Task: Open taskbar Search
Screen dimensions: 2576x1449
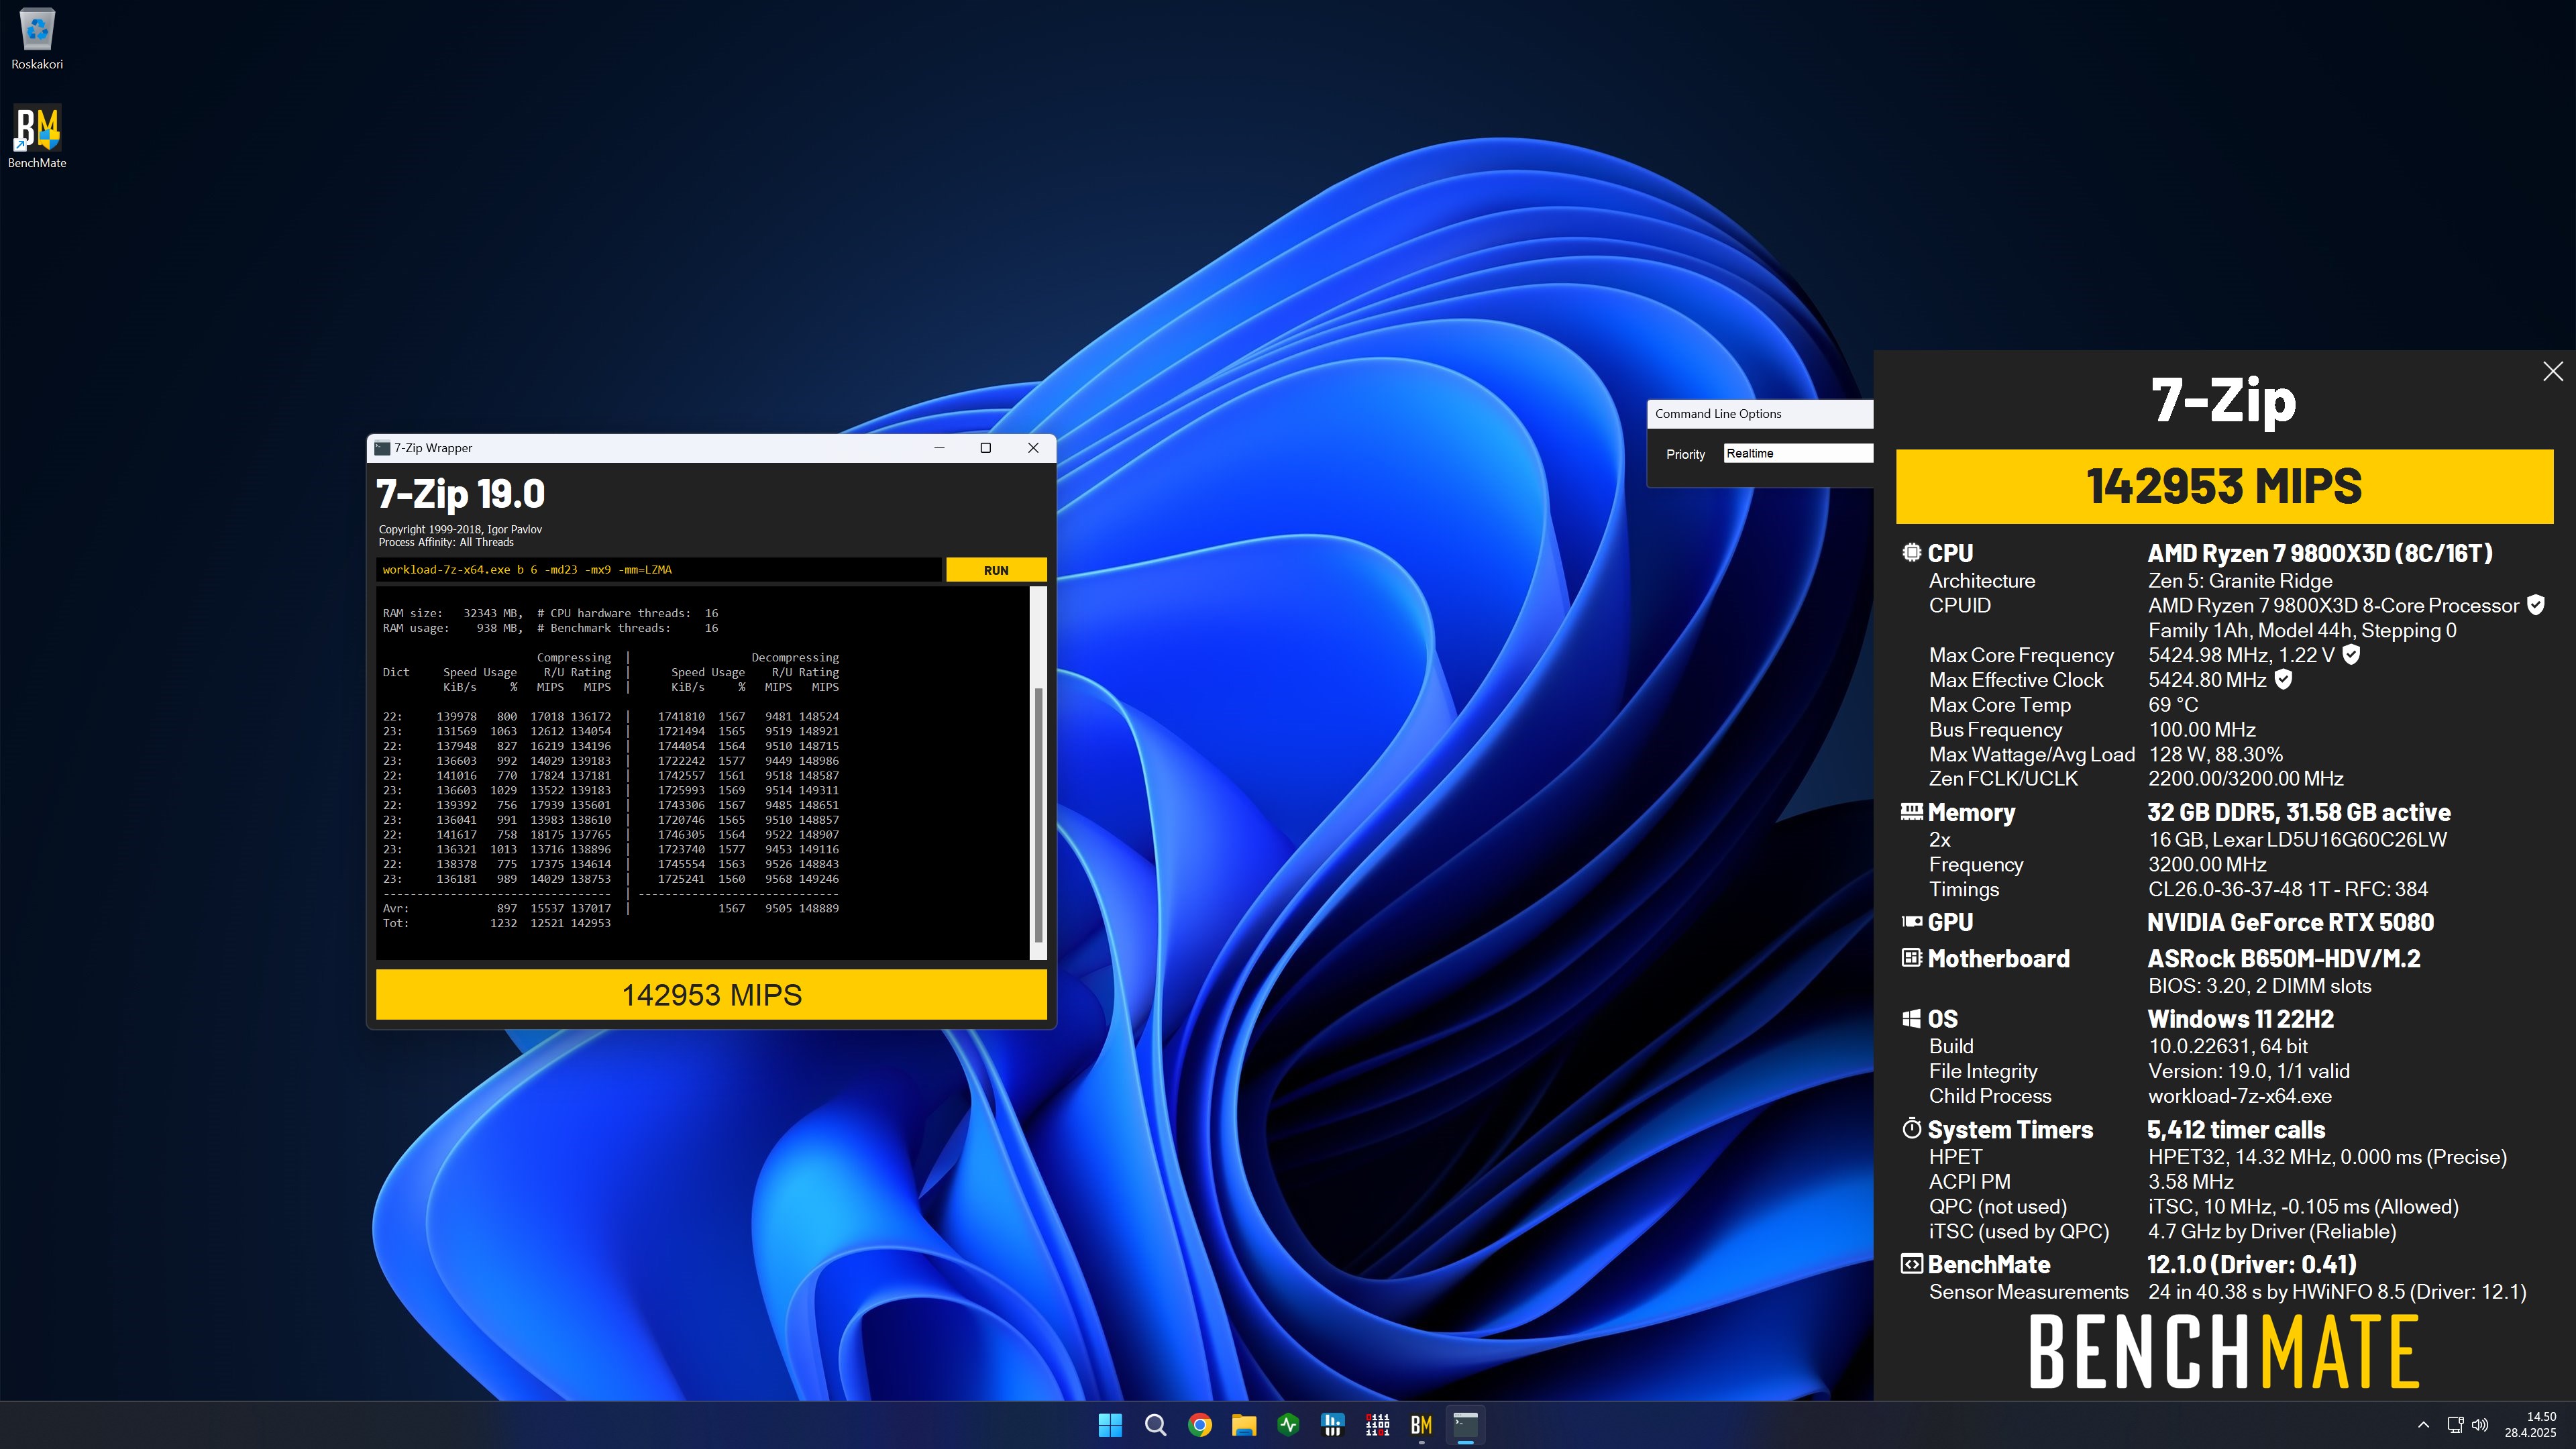Action: point(1155,1425)
